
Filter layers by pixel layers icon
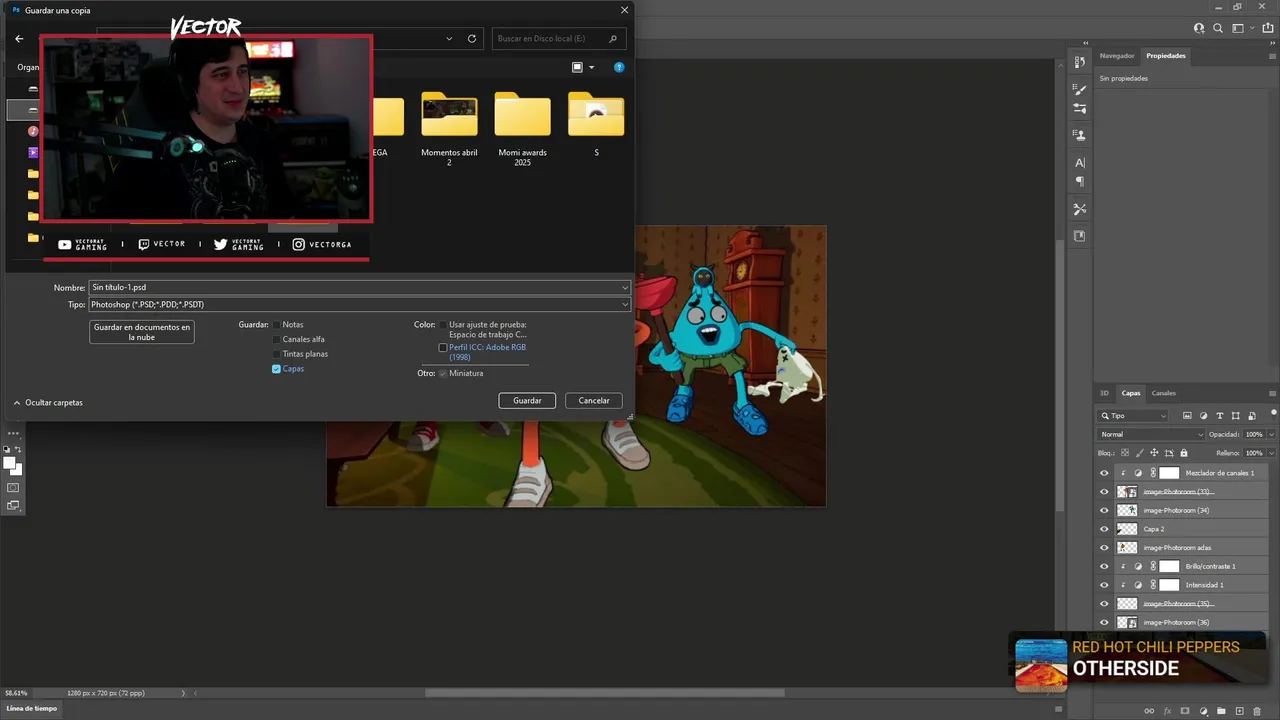point(1187,416)
